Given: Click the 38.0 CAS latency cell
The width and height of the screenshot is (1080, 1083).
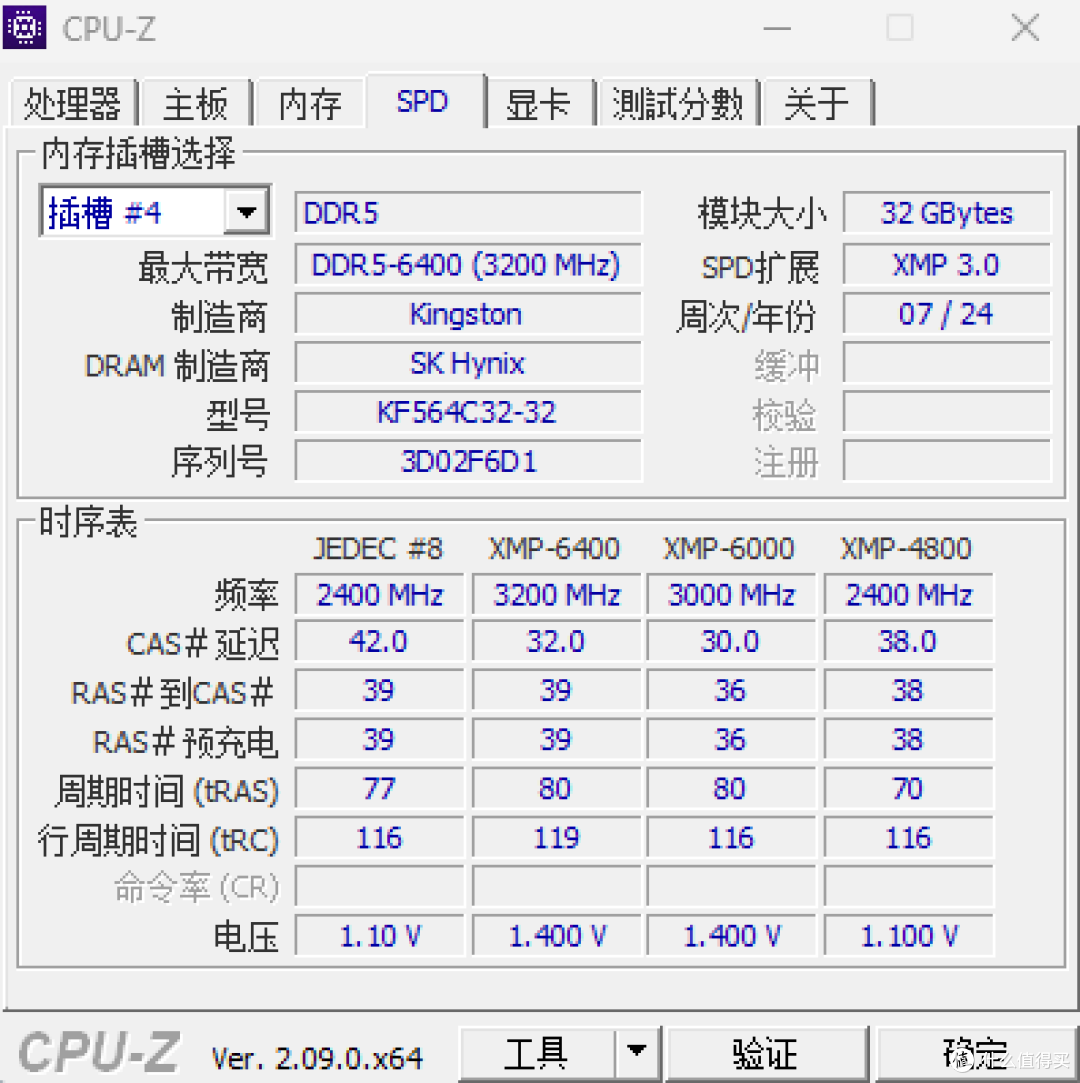Looking at the screenshot, I should [x=909, y=642].
